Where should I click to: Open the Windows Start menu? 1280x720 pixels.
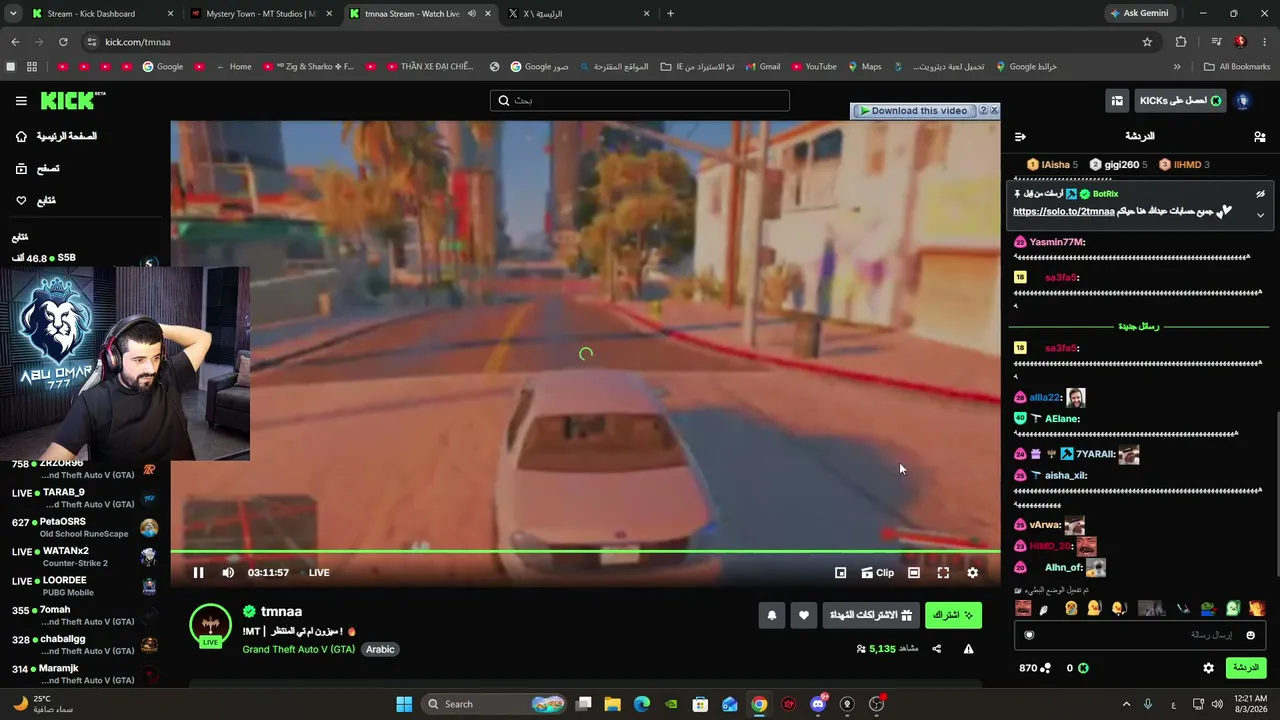pos(404,704)
